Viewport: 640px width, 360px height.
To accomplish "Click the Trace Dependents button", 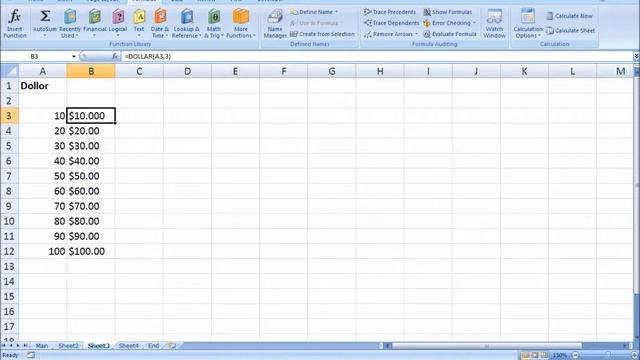I will click(392, 23).
